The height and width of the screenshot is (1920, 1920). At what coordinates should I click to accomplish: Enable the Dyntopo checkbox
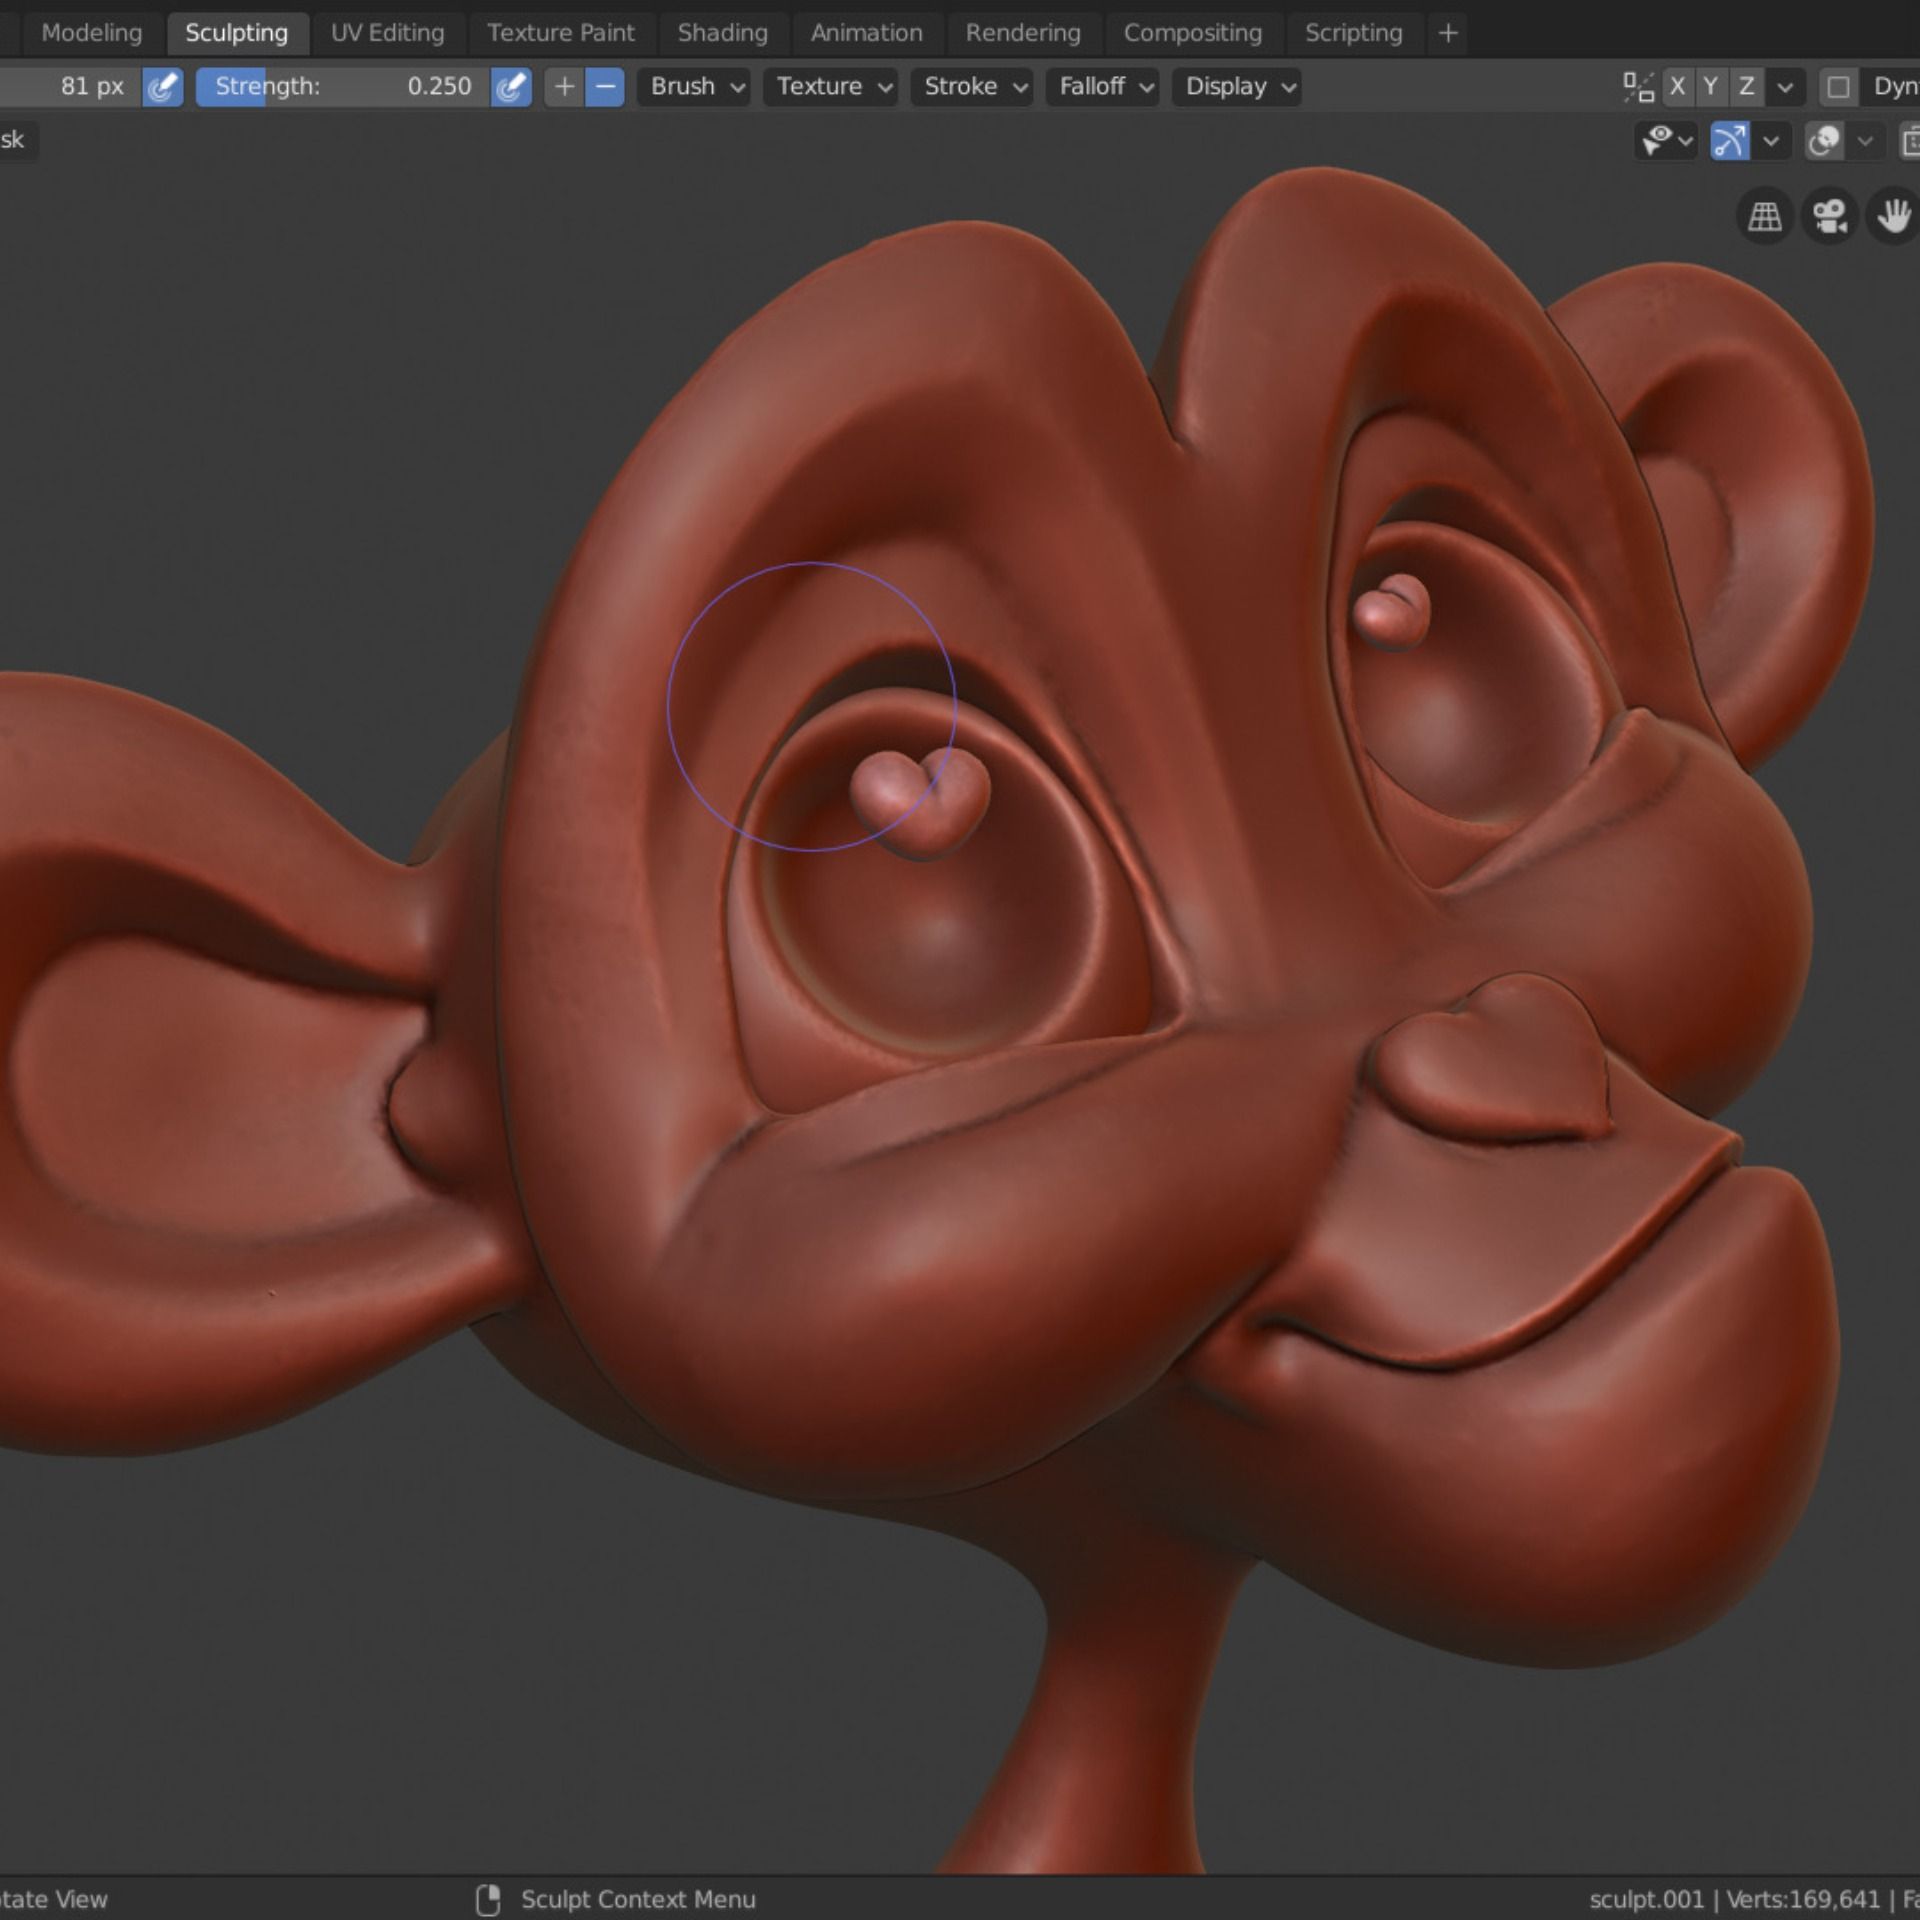(1838, 87)
